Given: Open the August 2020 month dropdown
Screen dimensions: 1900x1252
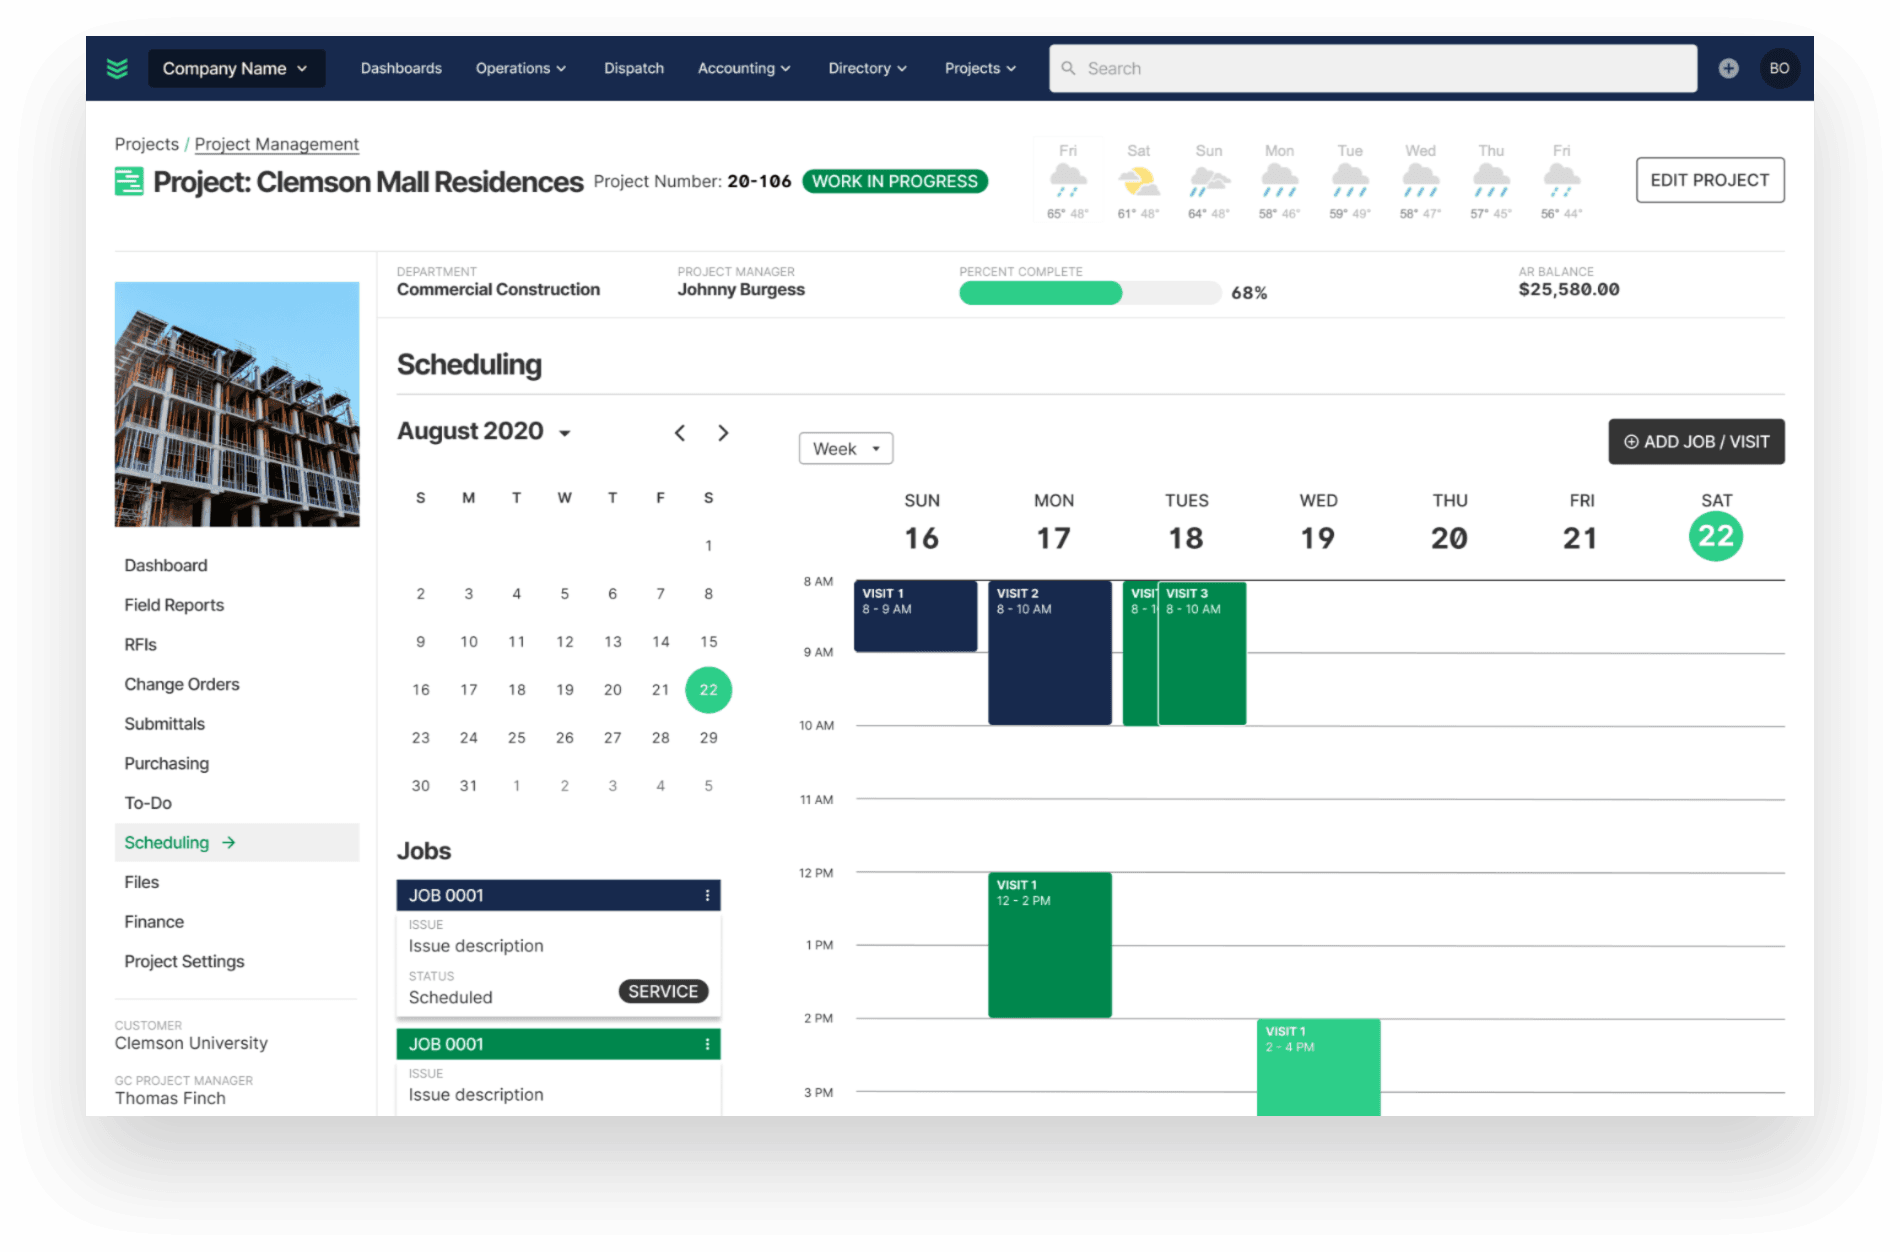Looking at the screenshot, I should (x=484, y=432).
